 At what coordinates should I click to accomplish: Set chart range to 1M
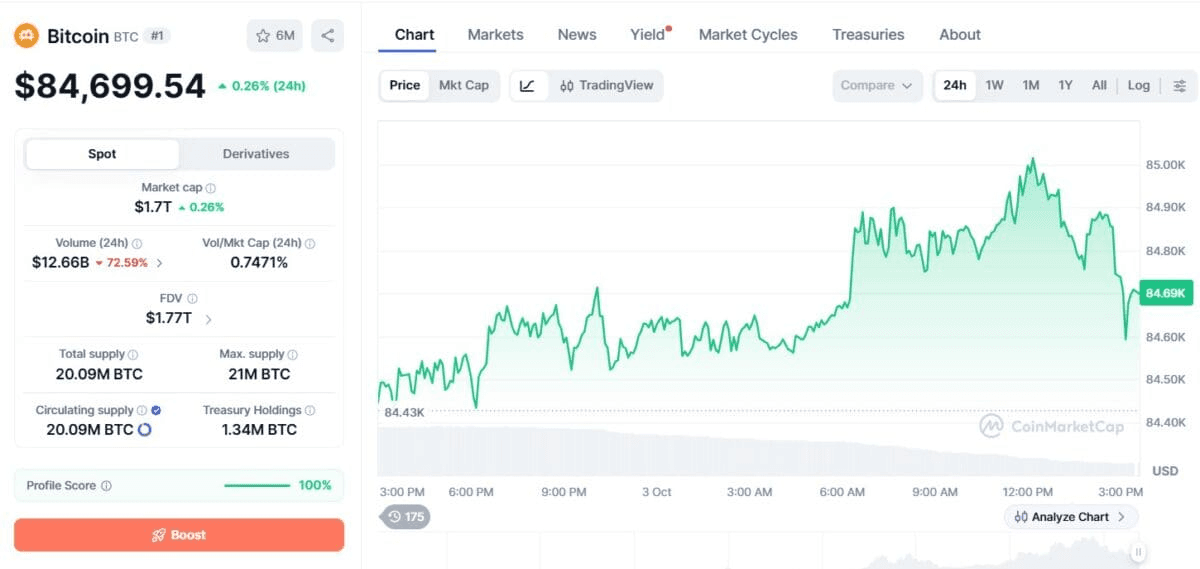click(x=1031, y=86)
